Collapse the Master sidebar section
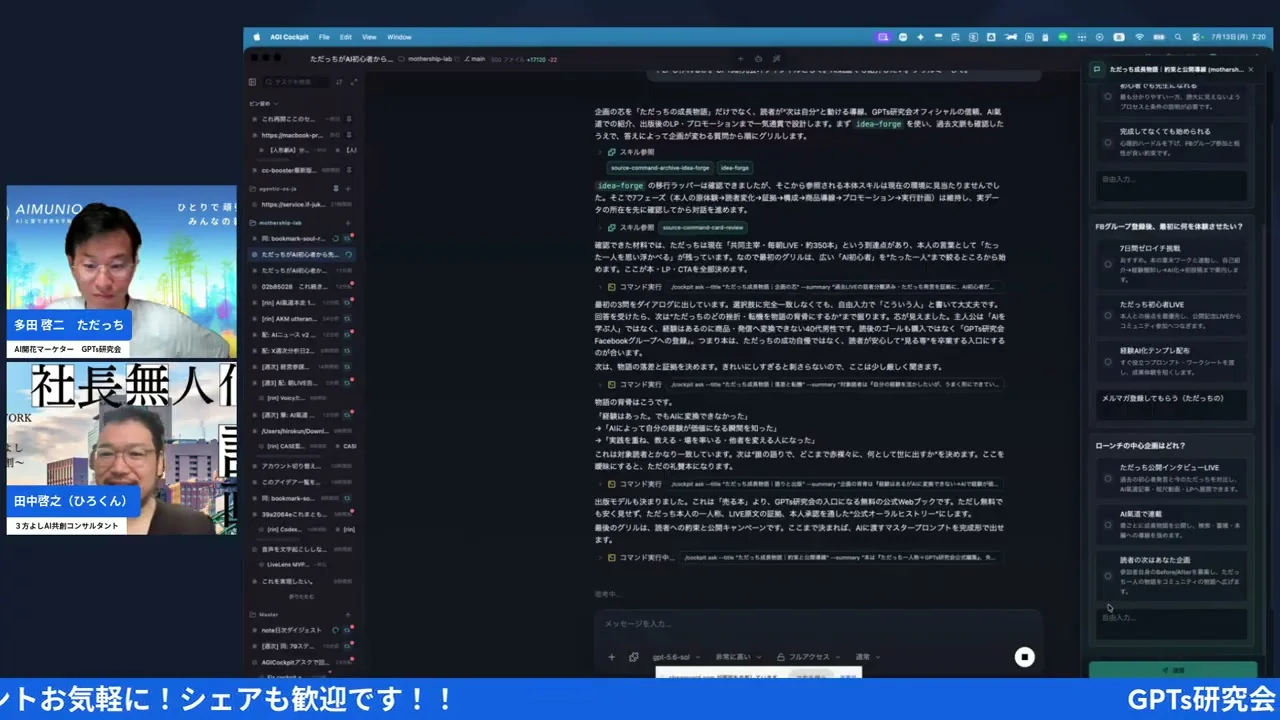Image resolution: width=1280 pixels, height=720 pixels. coord(268,615)
